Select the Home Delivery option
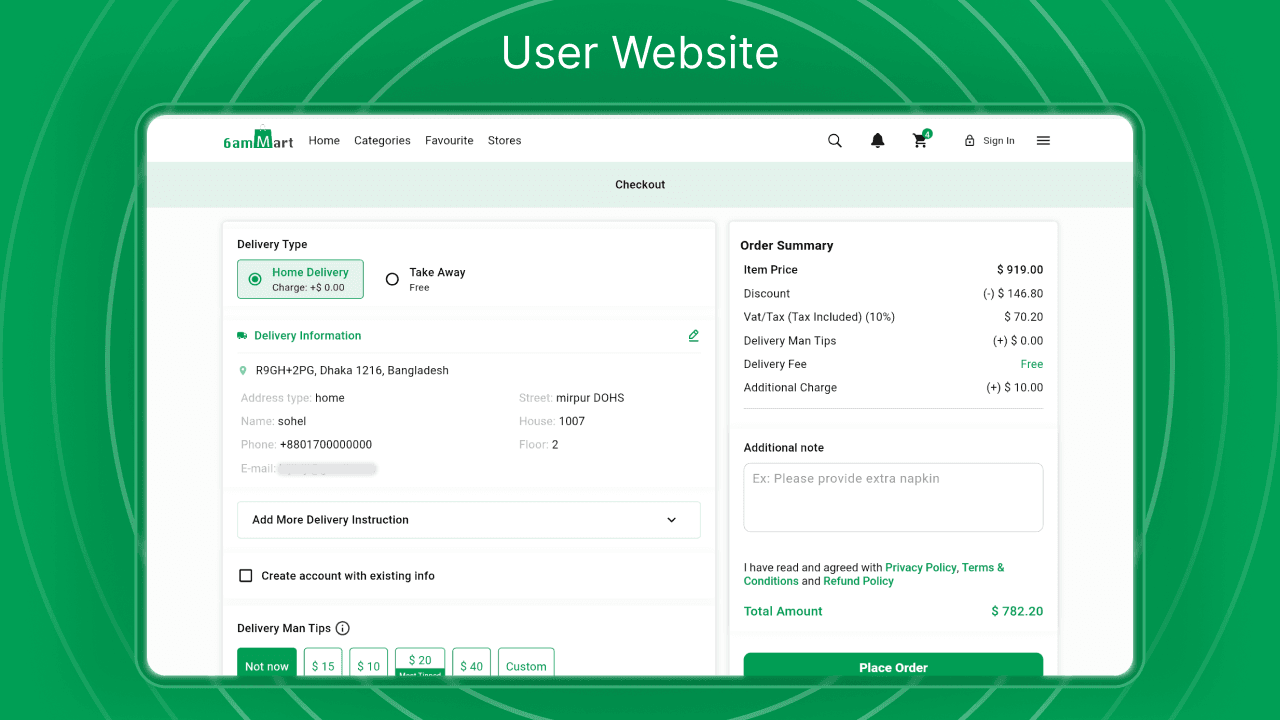This screenshot has width=1280, height=720. tap(300, 279)
